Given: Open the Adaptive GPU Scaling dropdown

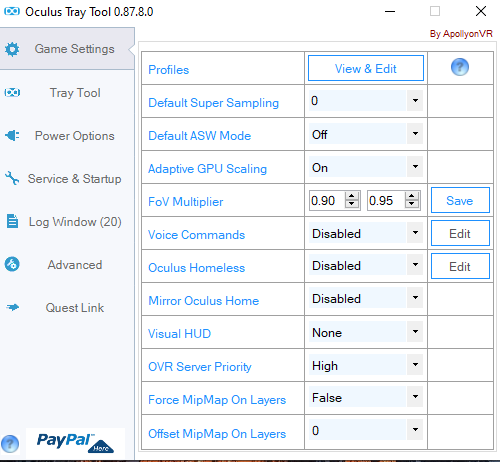Looking at the screenshot, I should pos(415,166).
